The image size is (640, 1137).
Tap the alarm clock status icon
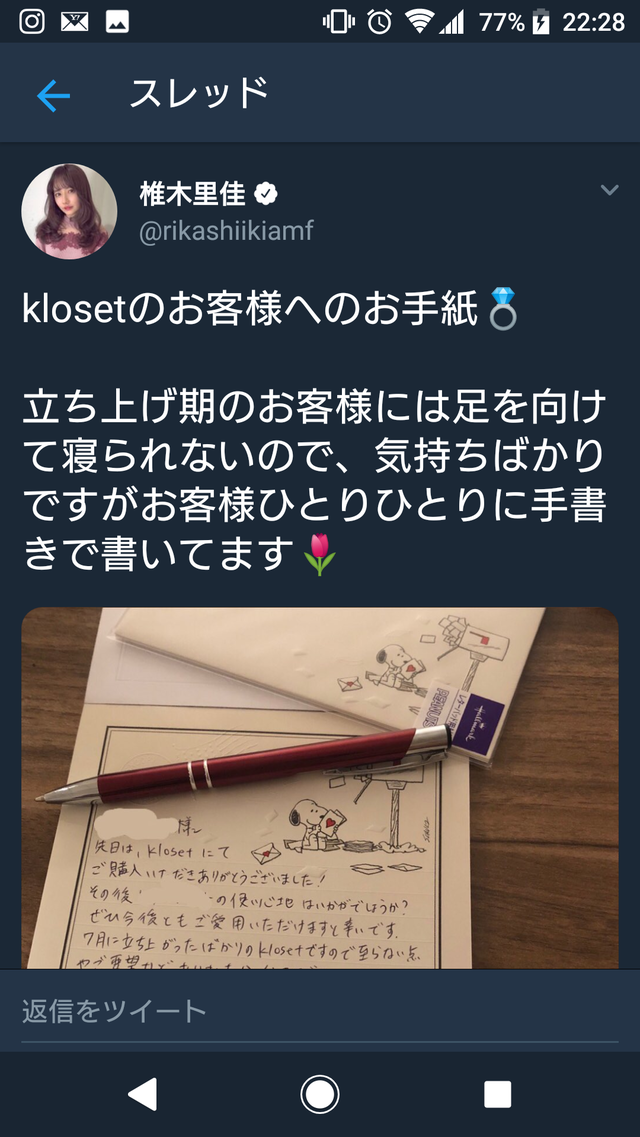coord(380,22)
